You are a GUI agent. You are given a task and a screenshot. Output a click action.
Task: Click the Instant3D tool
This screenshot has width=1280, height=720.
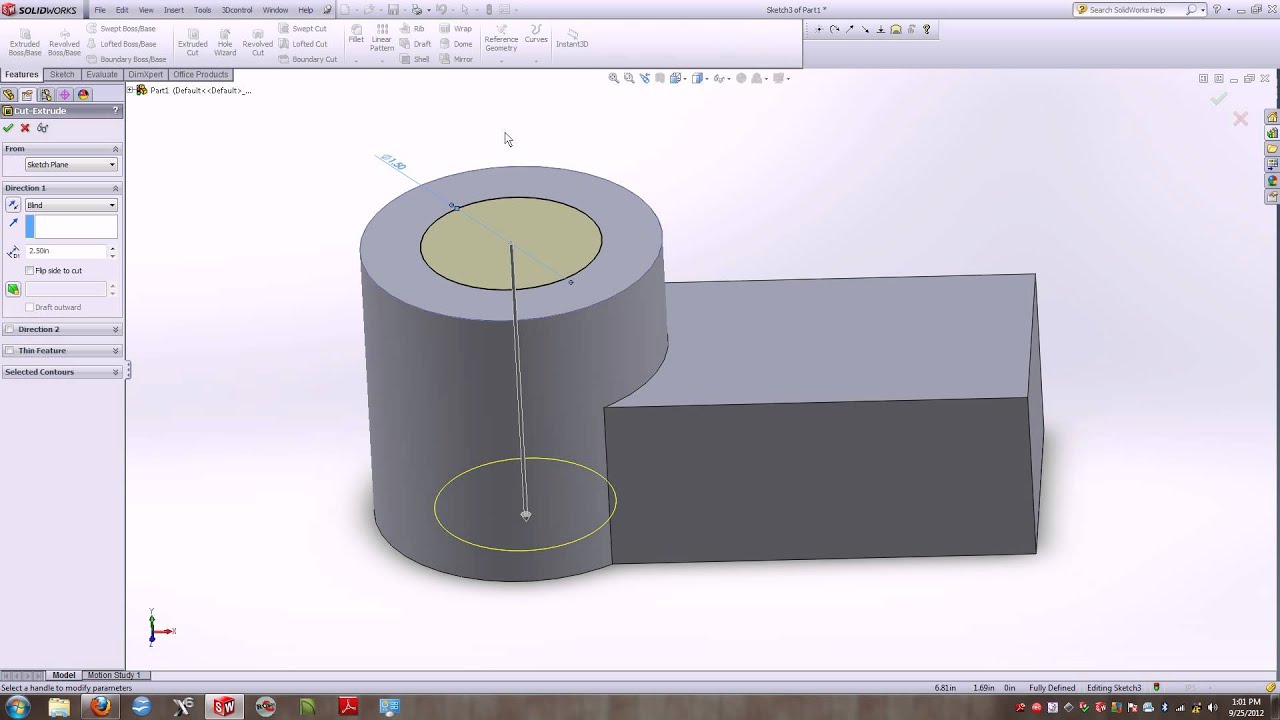tap(572, 38)
